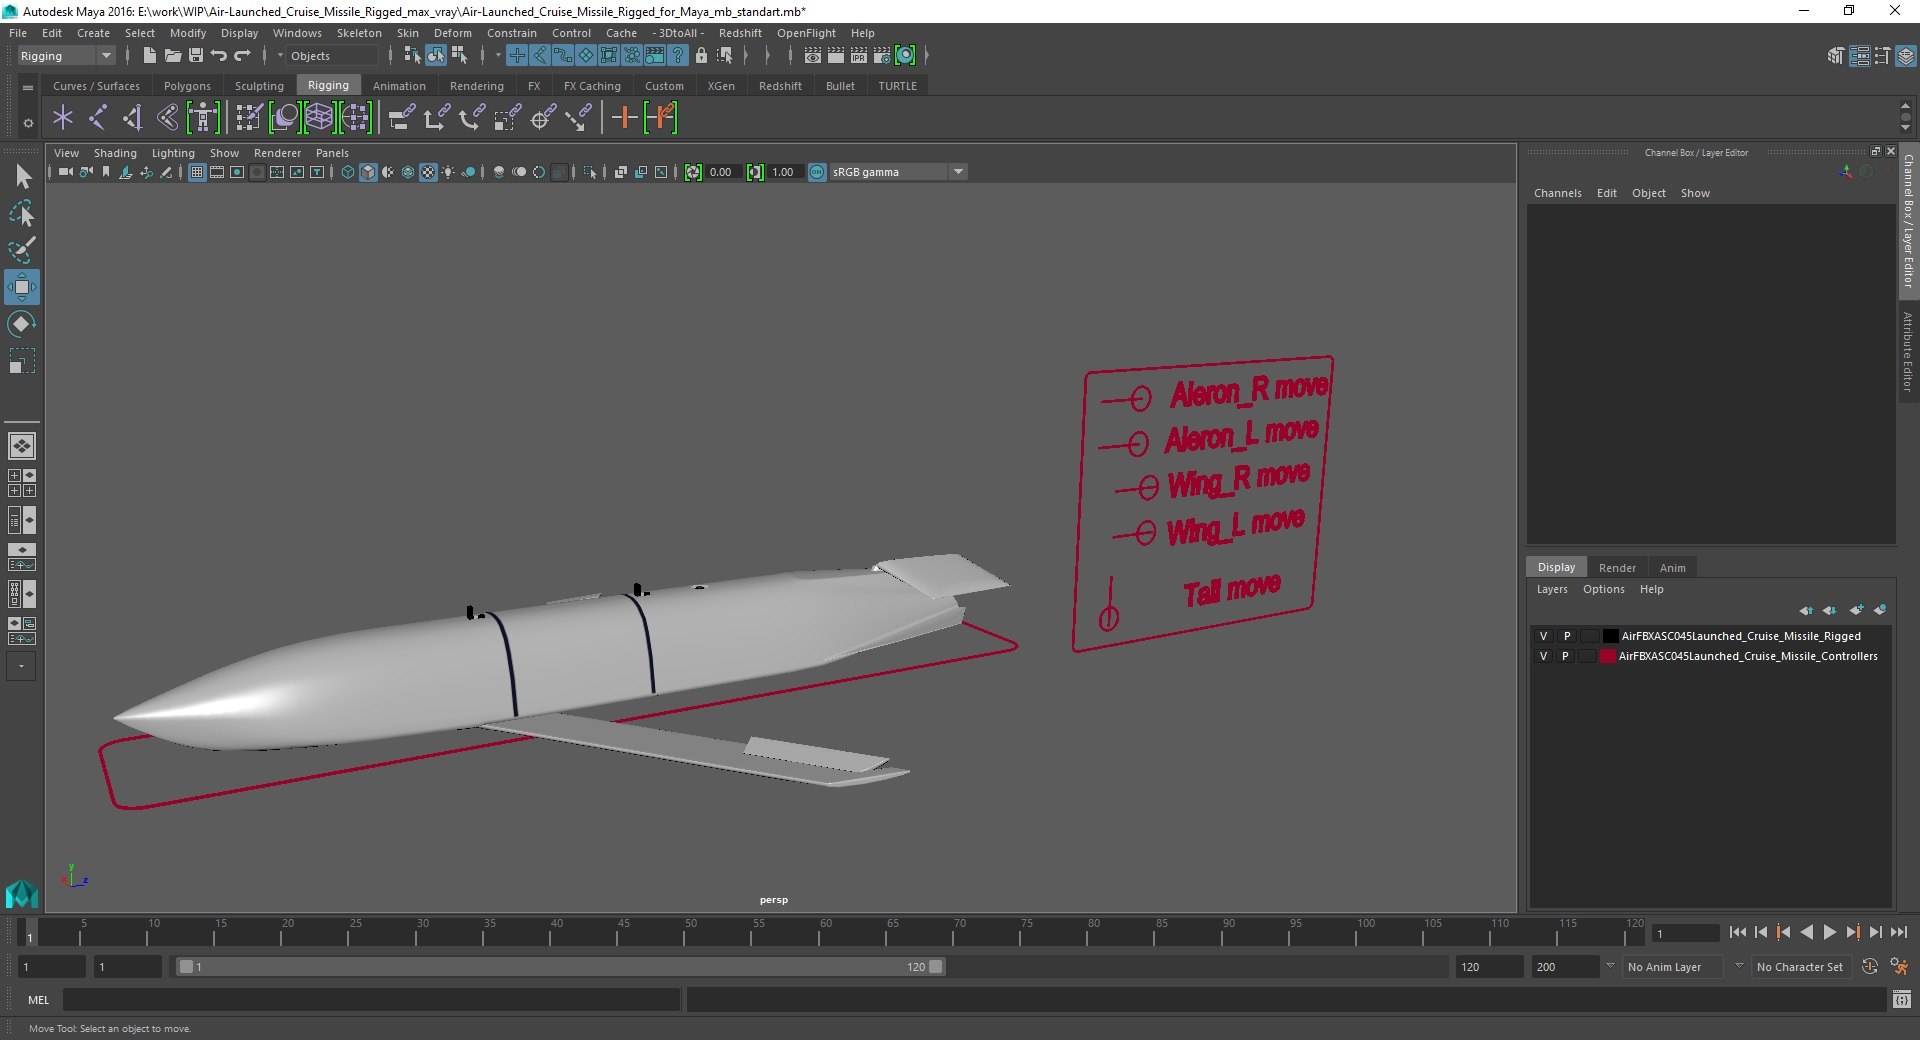
Task: Open the shelf options gear menu
Action: (x=28, y=123)
